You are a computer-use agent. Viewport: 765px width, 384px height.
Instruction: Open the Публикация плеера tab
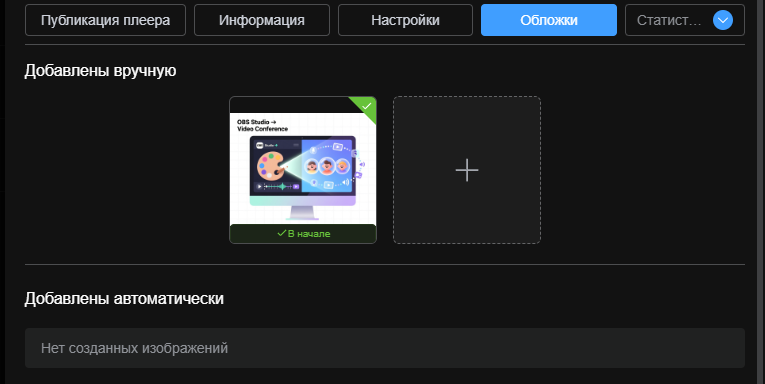pyautogui.click(x=105, y=20)
